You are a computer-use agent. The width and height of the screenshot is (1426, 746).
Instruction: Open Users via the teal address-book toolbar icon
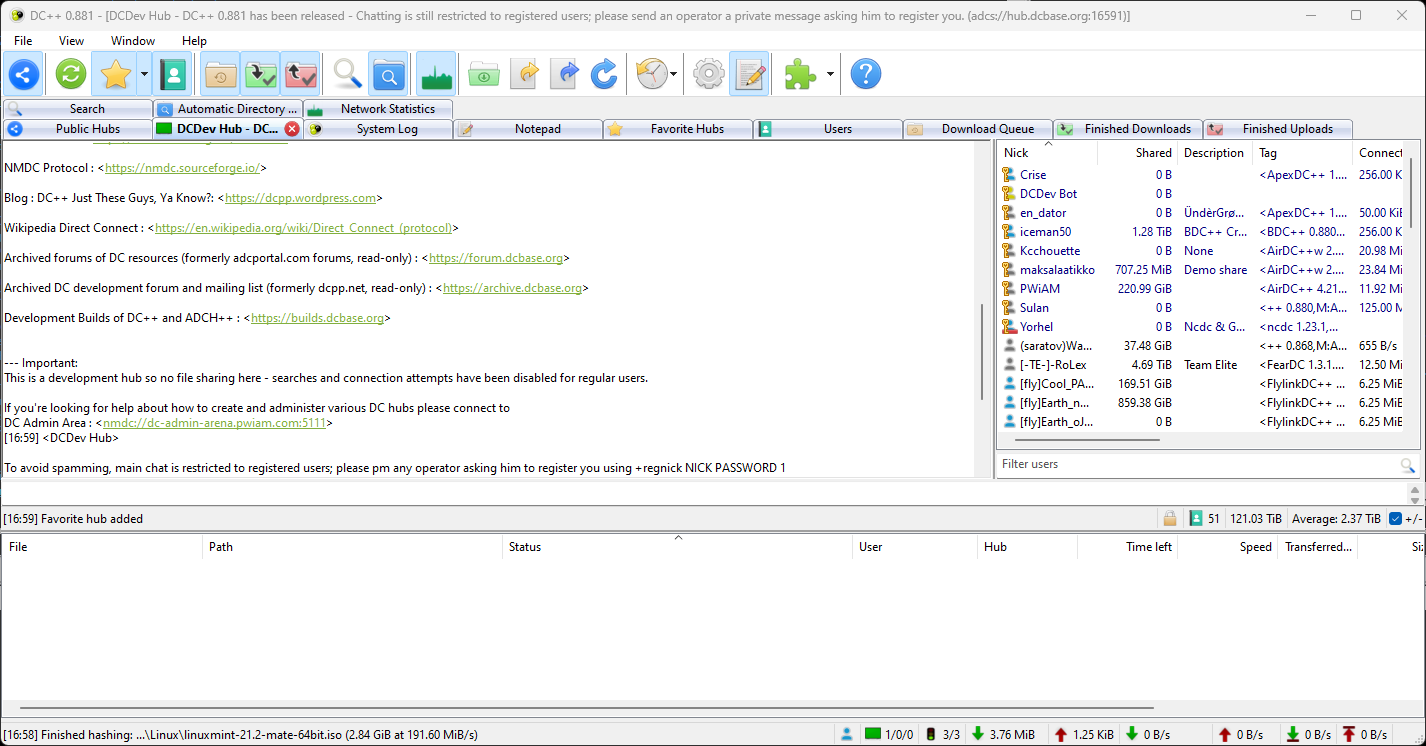coord(174,74)
